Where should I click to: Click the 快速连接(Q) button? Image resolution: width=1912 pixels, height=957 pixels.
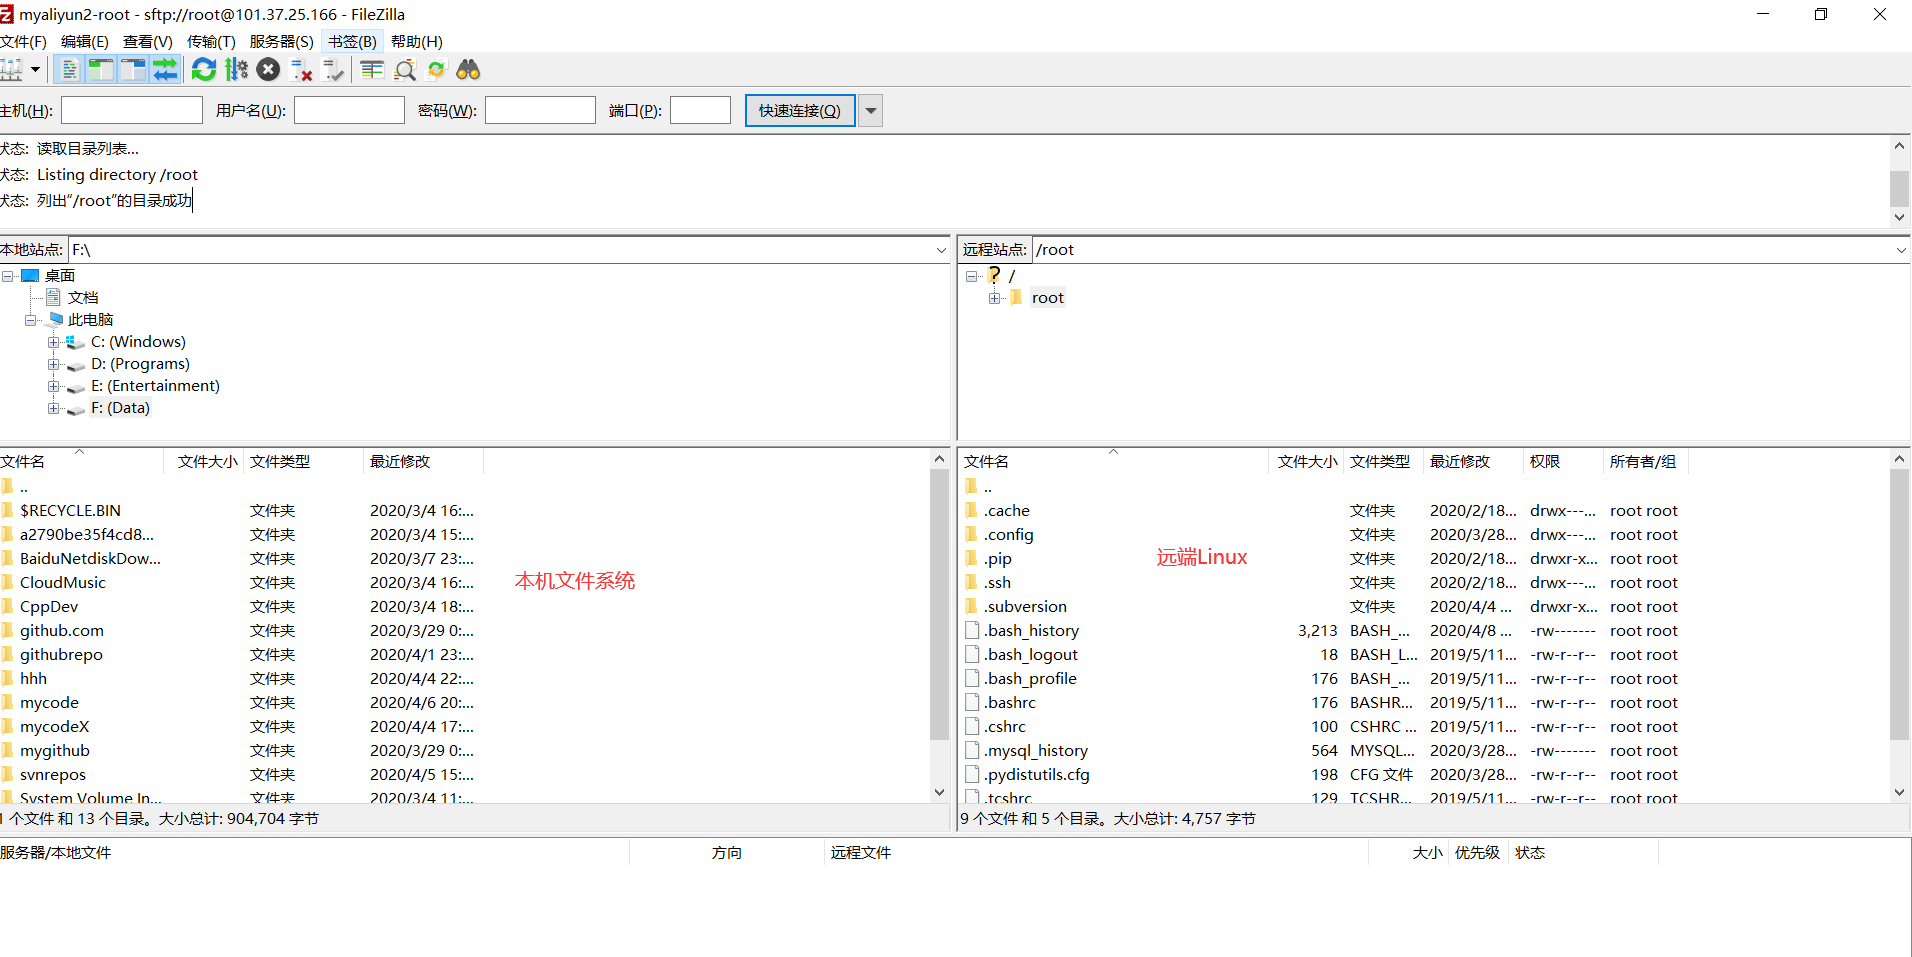pos(800,110)
